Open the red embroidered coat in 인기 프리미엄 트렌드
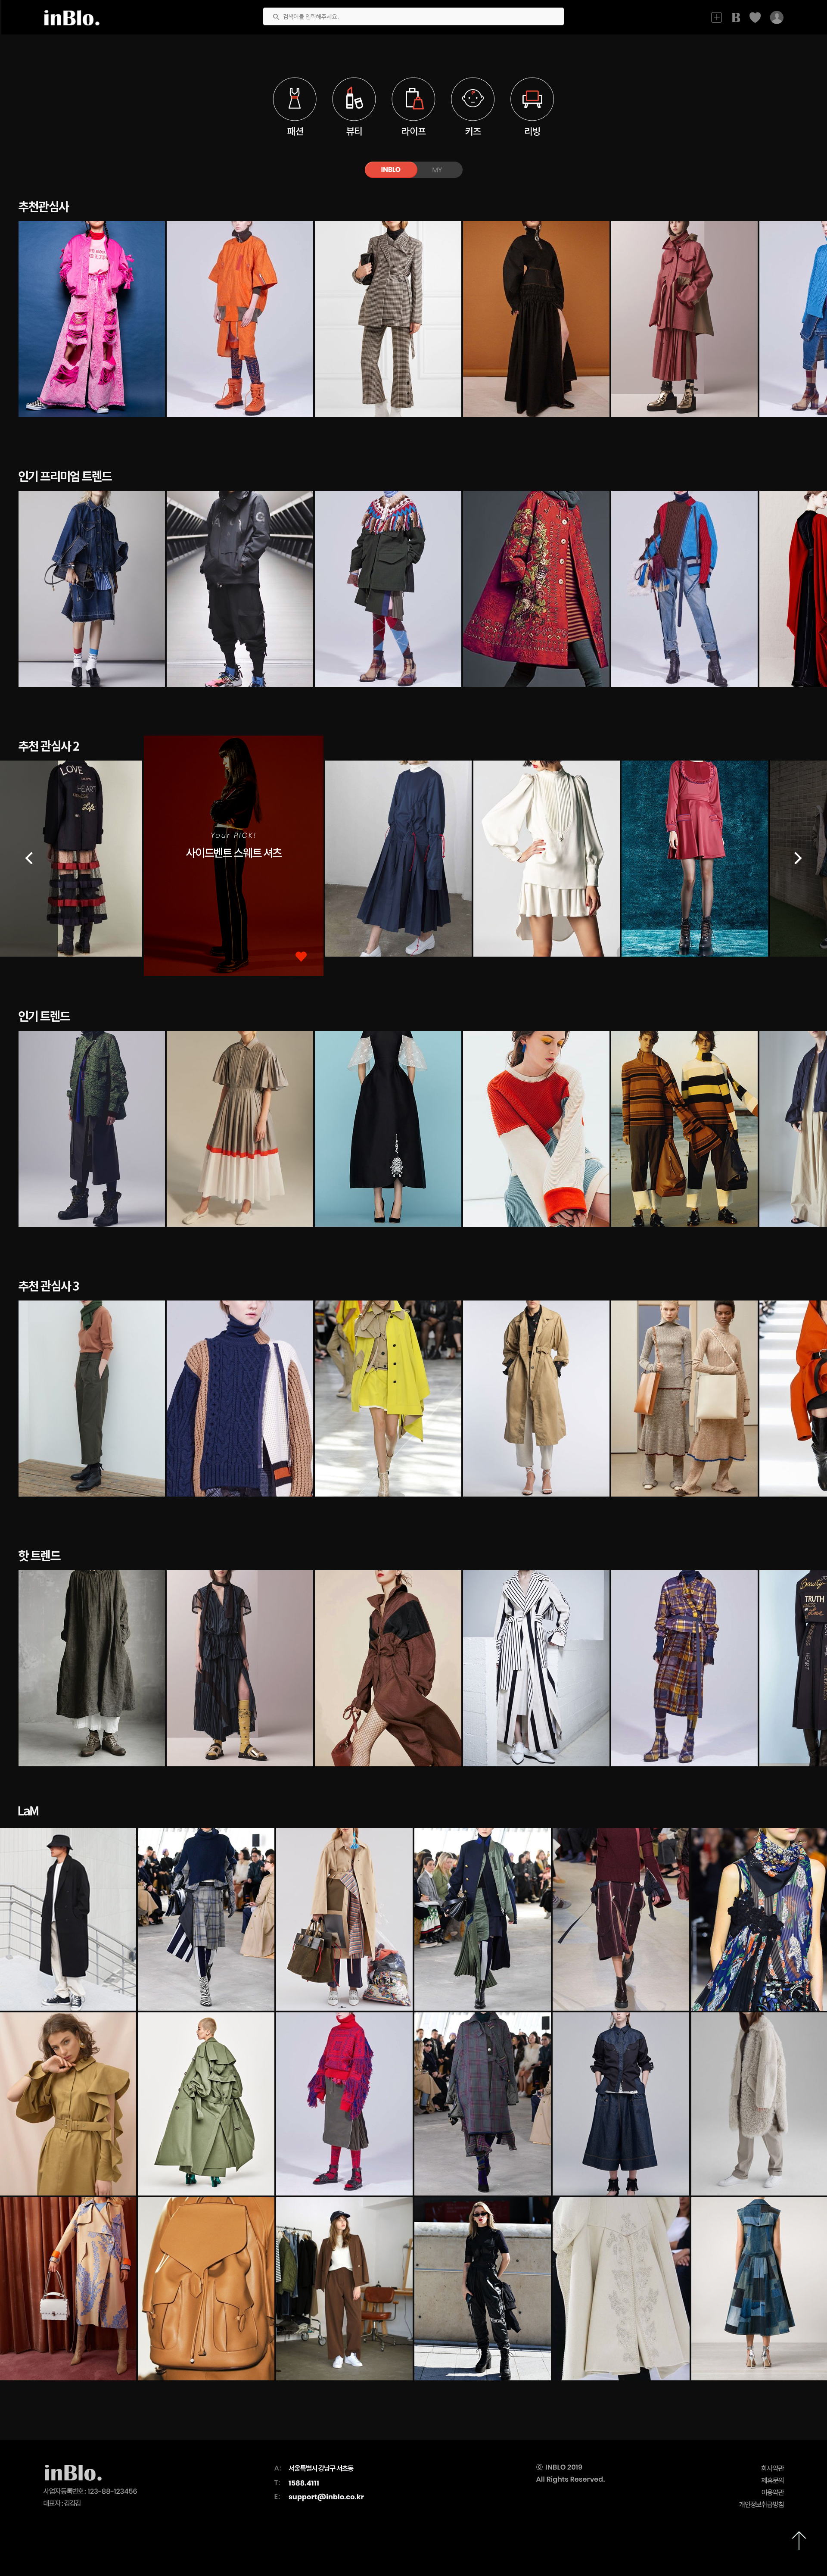 tap(536, 589)
